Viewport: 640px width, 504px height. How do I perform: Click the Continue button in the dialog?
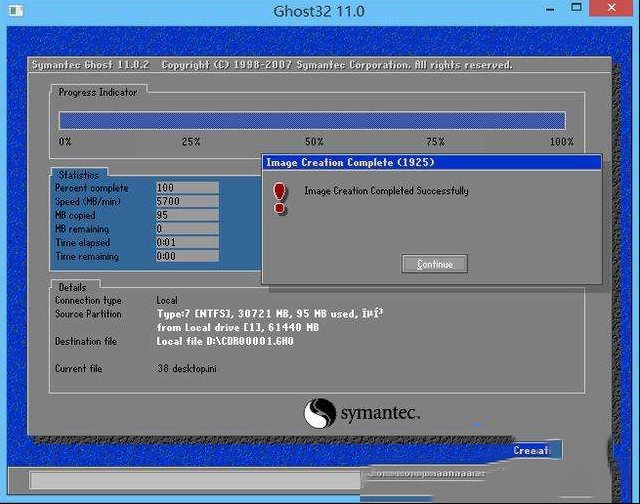434,264
